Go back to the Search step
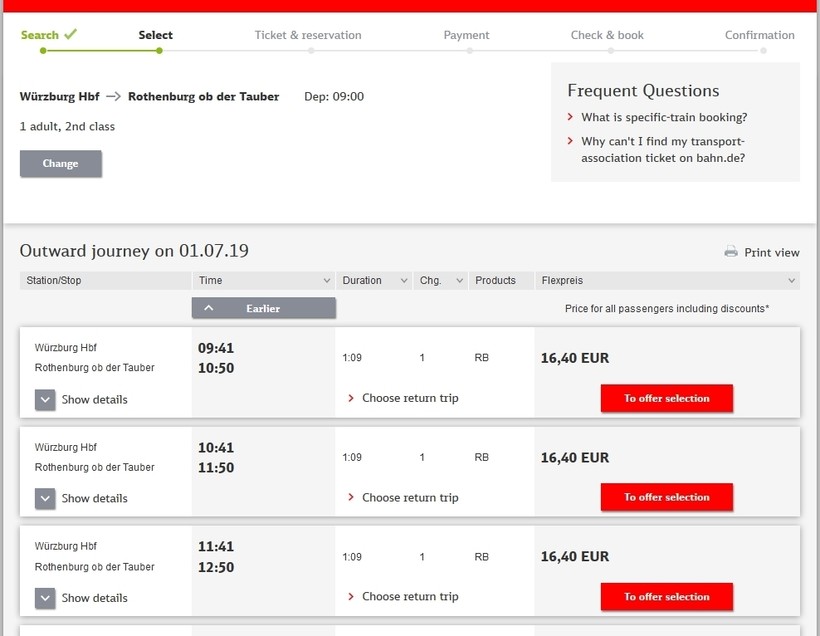Screen dimensions: 820x636 (x=40, y=35)
